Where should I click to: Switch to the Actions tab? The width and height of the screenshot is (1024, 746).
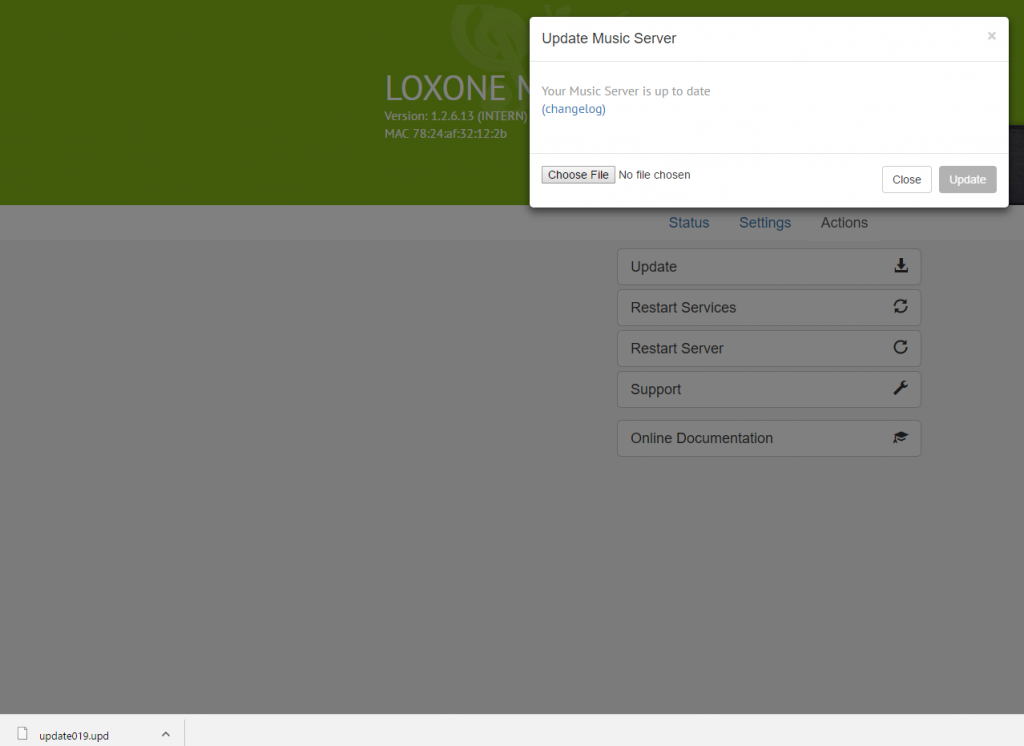(843, 222)
